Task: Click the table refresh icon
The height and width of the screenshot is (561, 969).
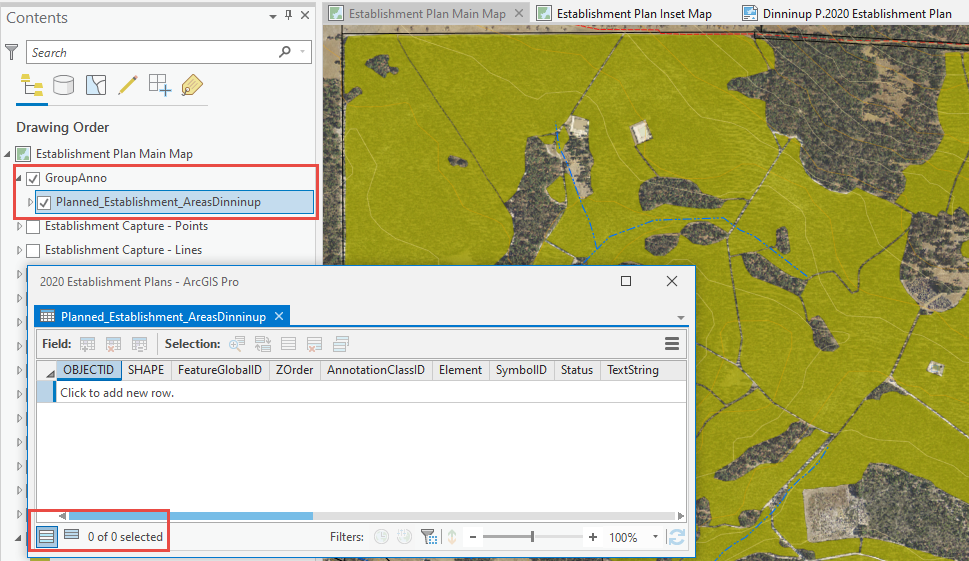Action: (677, 537)
